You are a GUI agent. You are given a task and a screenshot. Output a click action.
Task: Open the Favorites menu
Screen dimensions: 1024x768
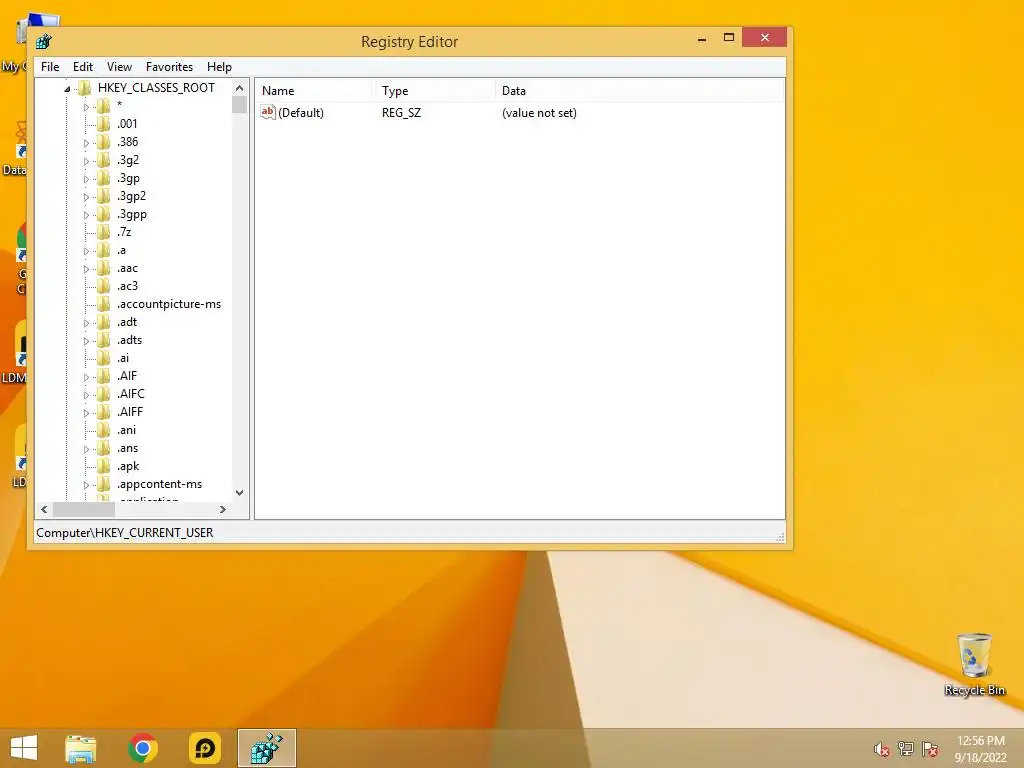169,67
